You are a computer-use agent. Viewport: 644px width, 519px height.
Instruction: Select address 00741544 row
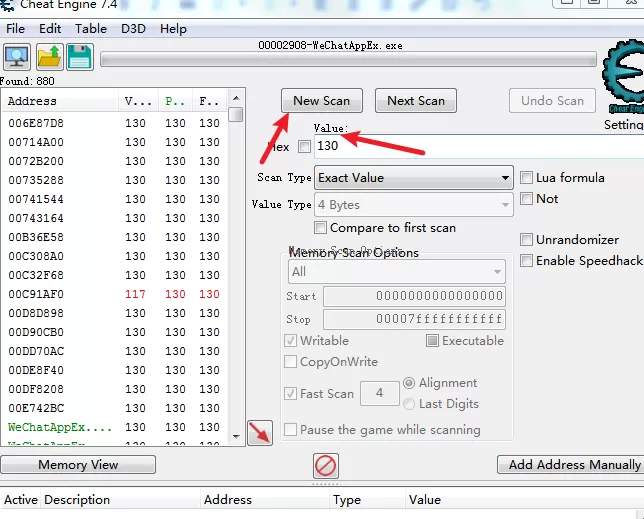[x=115, y=199]
